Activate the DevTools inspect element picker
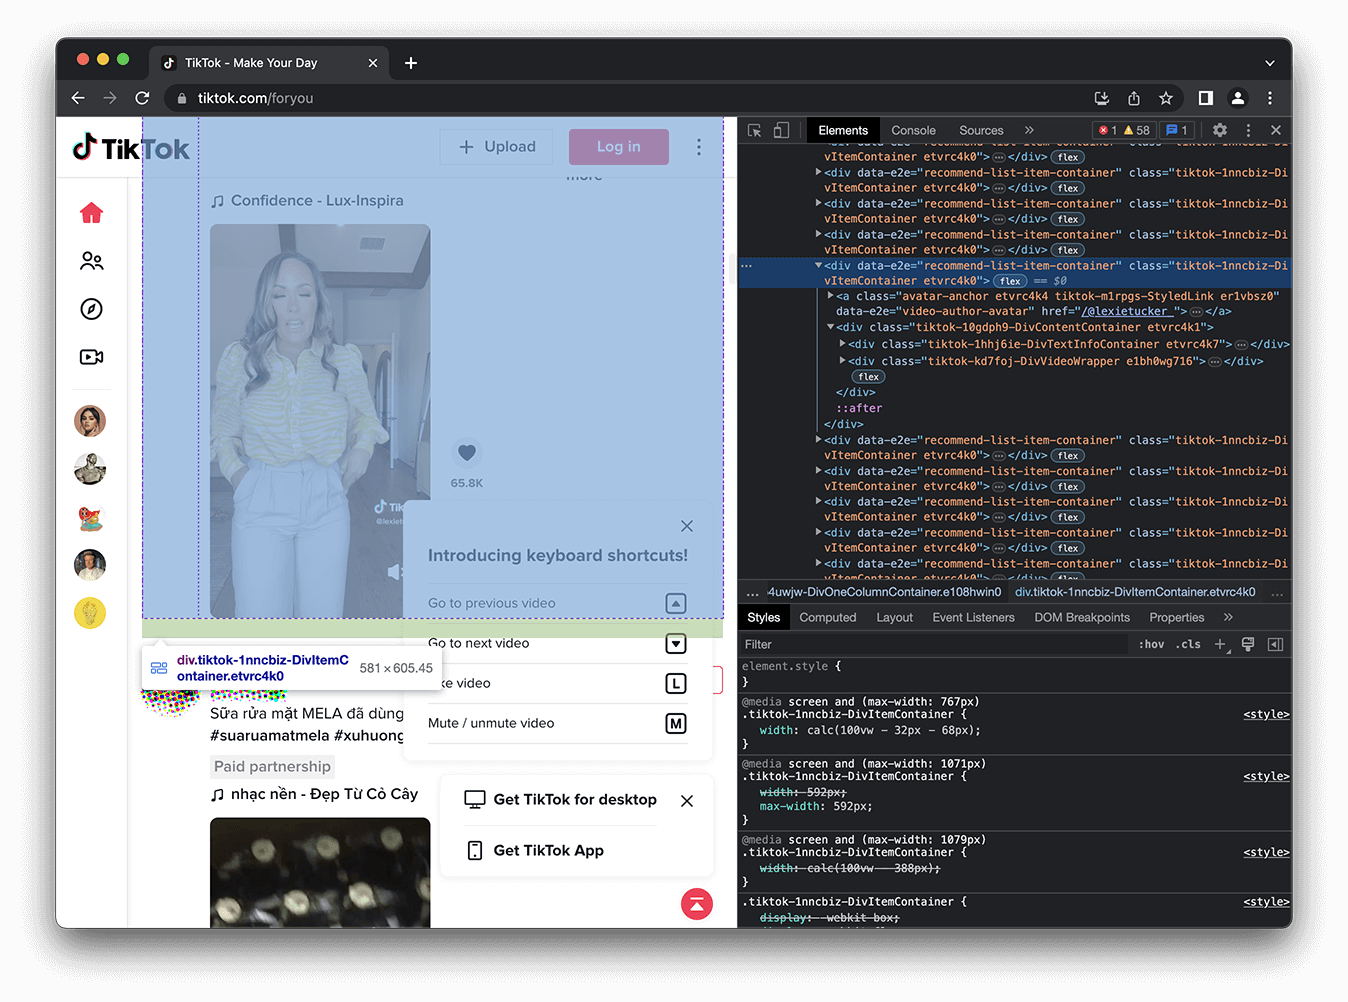 [x=755, y=131]
